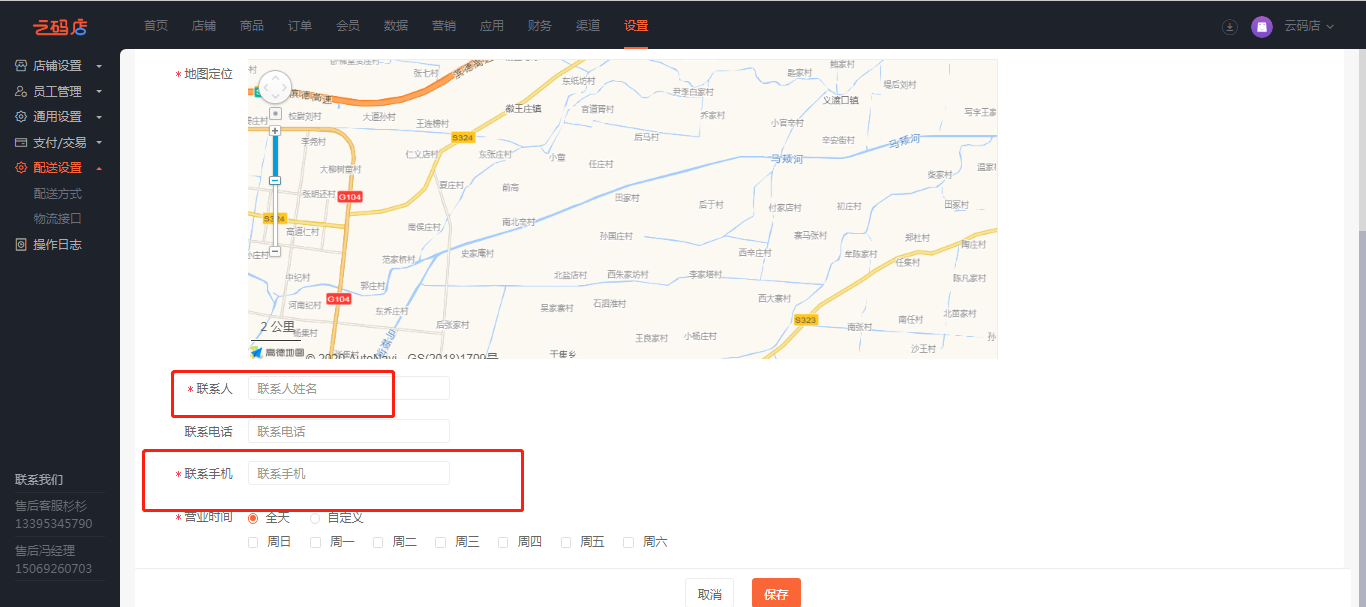Image resolution: width=1366 pixels, height=607 pixels.
Task: Click the 员工管理 people icon in sidebar
Action: (x=21, y=91)
